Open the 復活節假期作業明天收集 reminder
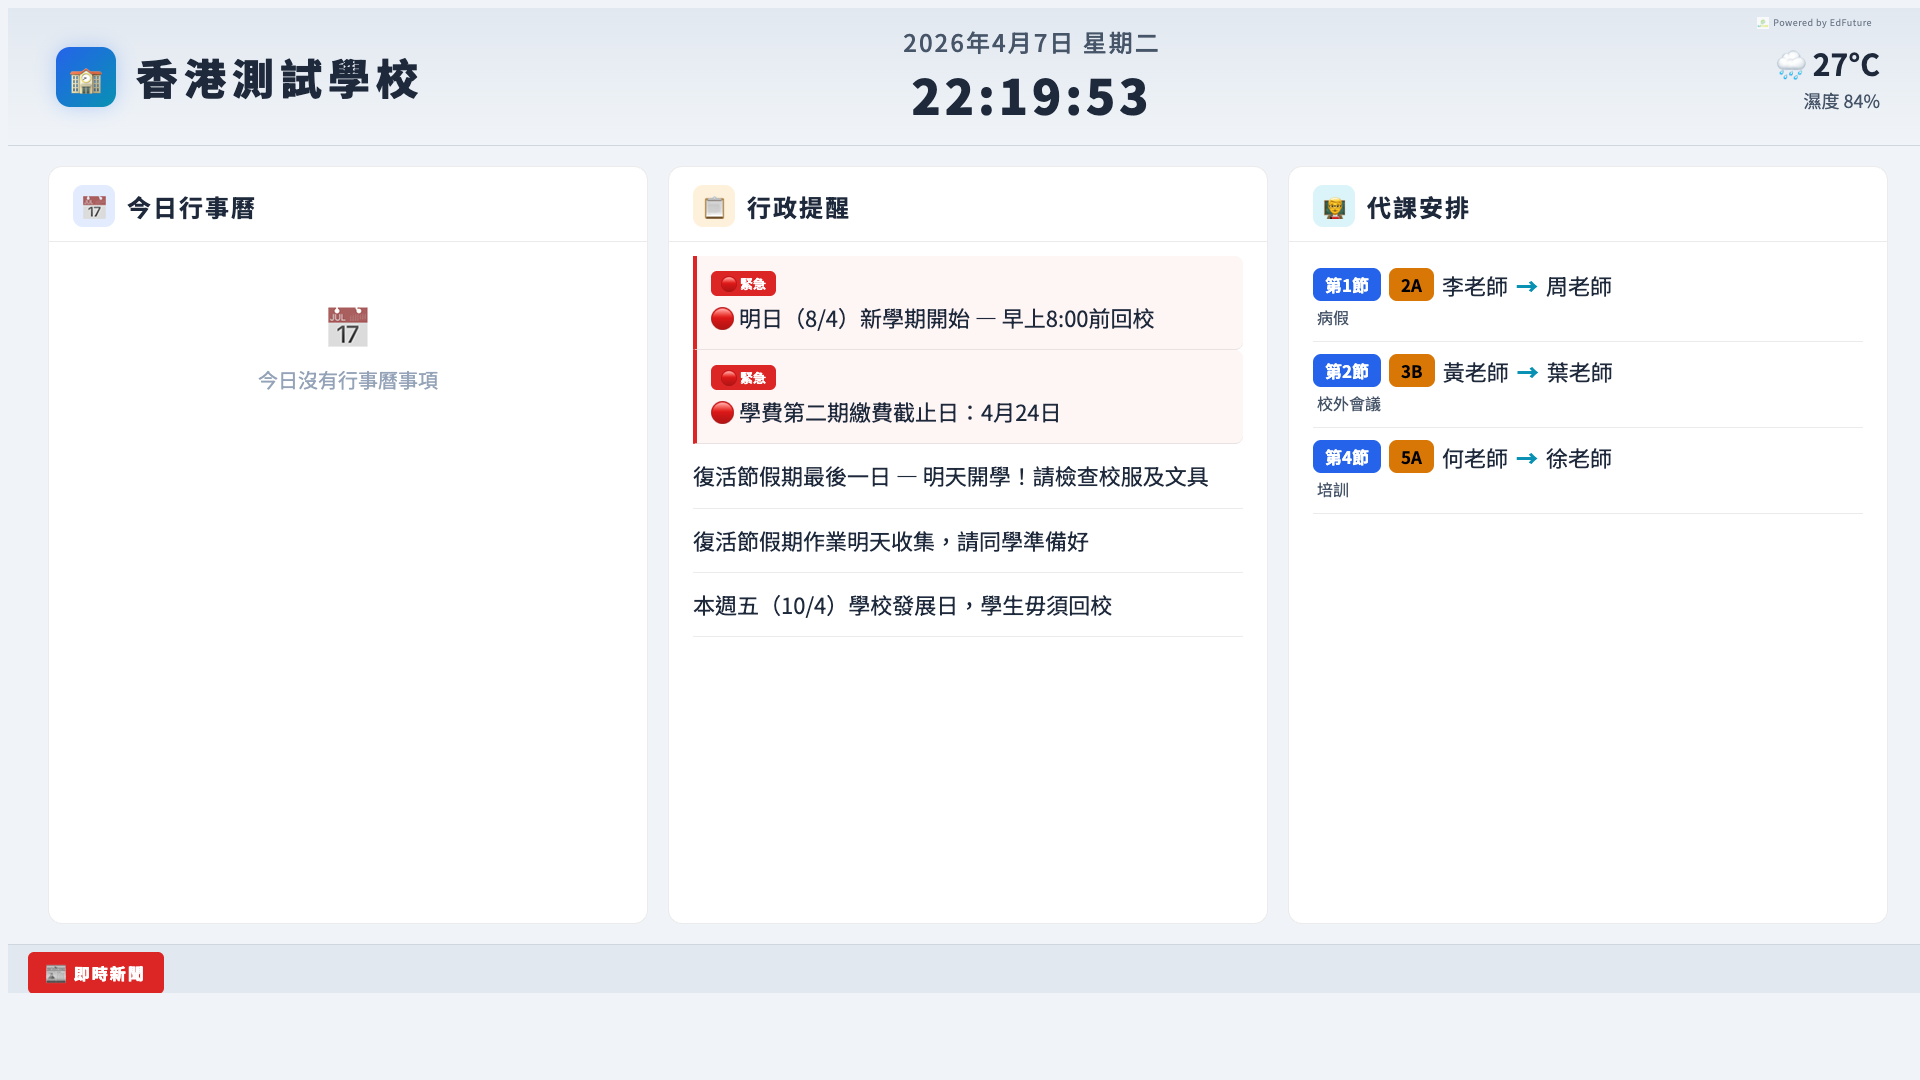The width and height of the screenshot is (1920, 1080). (x=890, y=542)
